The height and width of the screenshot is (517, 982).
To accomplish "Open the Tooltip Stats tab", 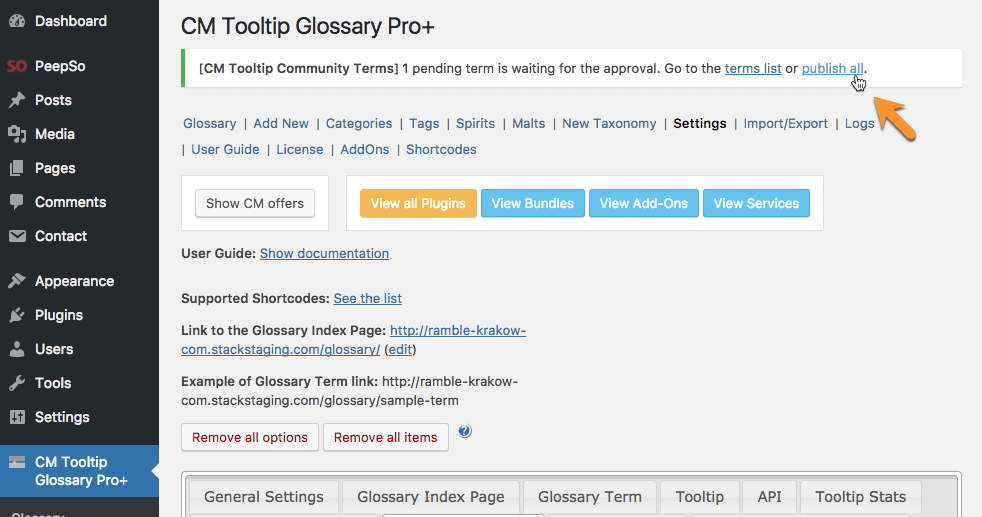I will (x=860, y=497).
